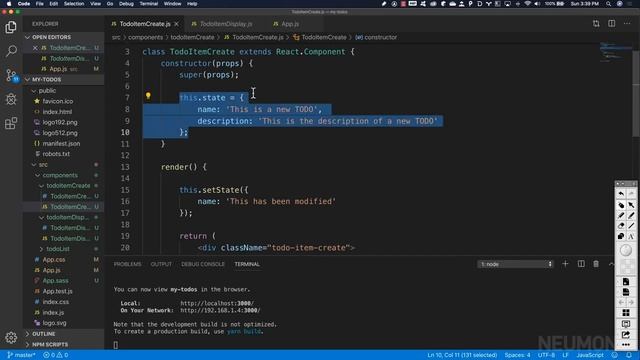This screenshot has height=360, width=640.
Task: Click the share icon in annotation palette
Action: (x=626, y=335)
